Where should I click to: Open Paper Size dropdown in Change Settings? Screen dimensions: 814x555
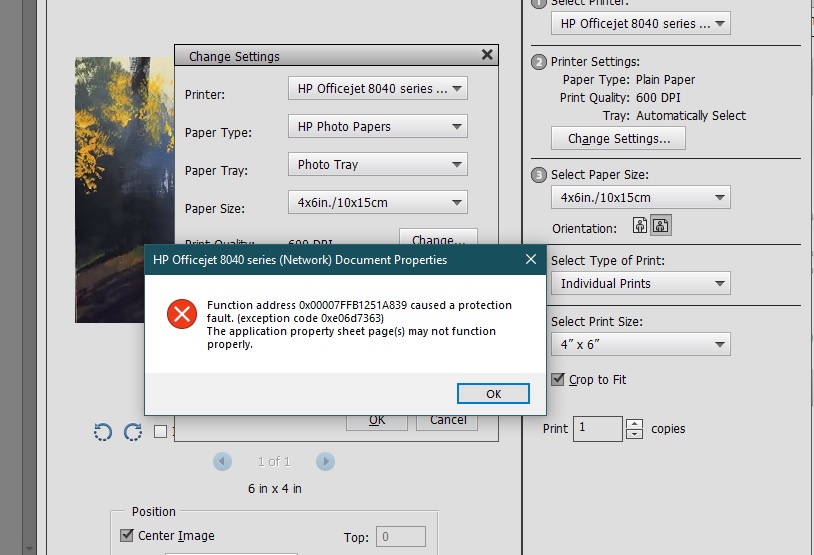(378, 202)
